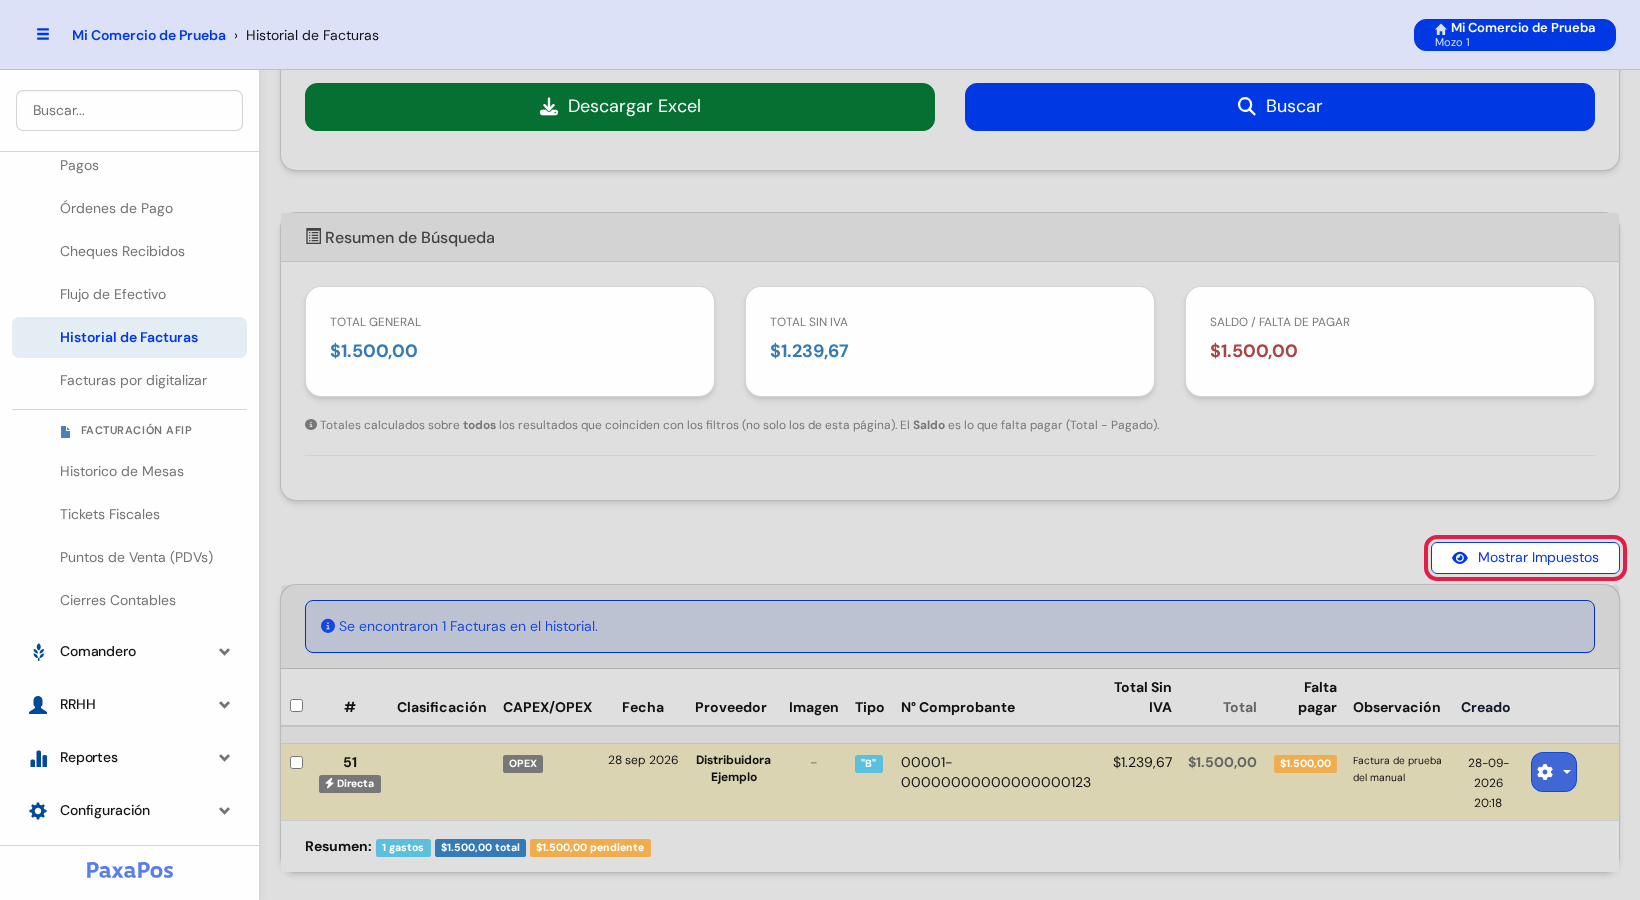The width and height of the screenshot is (1640, 900).
Task: Click the Descargar Excel button
Action: pos(620,107)
